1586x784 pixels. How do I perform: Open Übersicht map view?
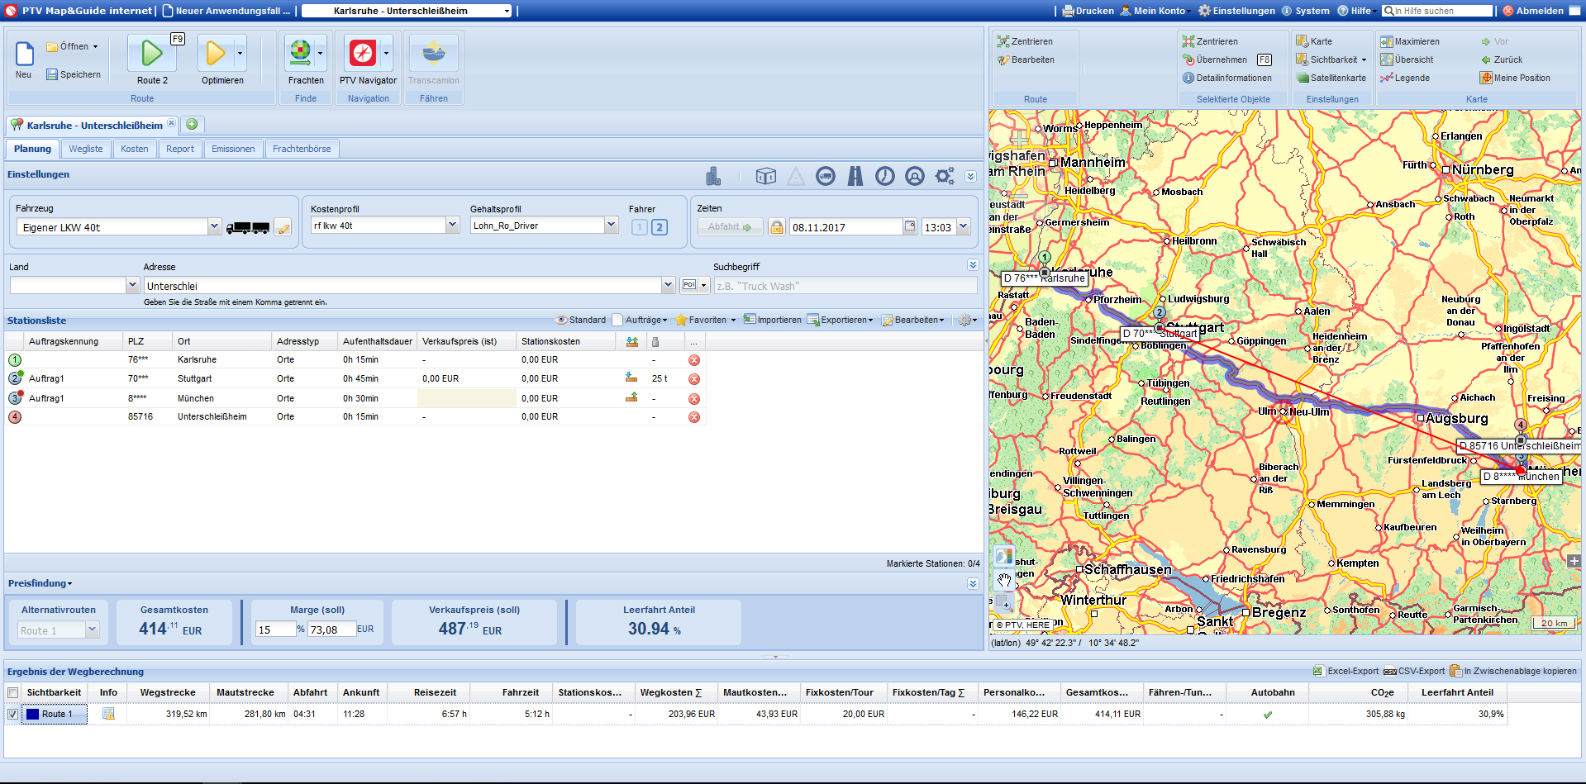(1407, 60)
